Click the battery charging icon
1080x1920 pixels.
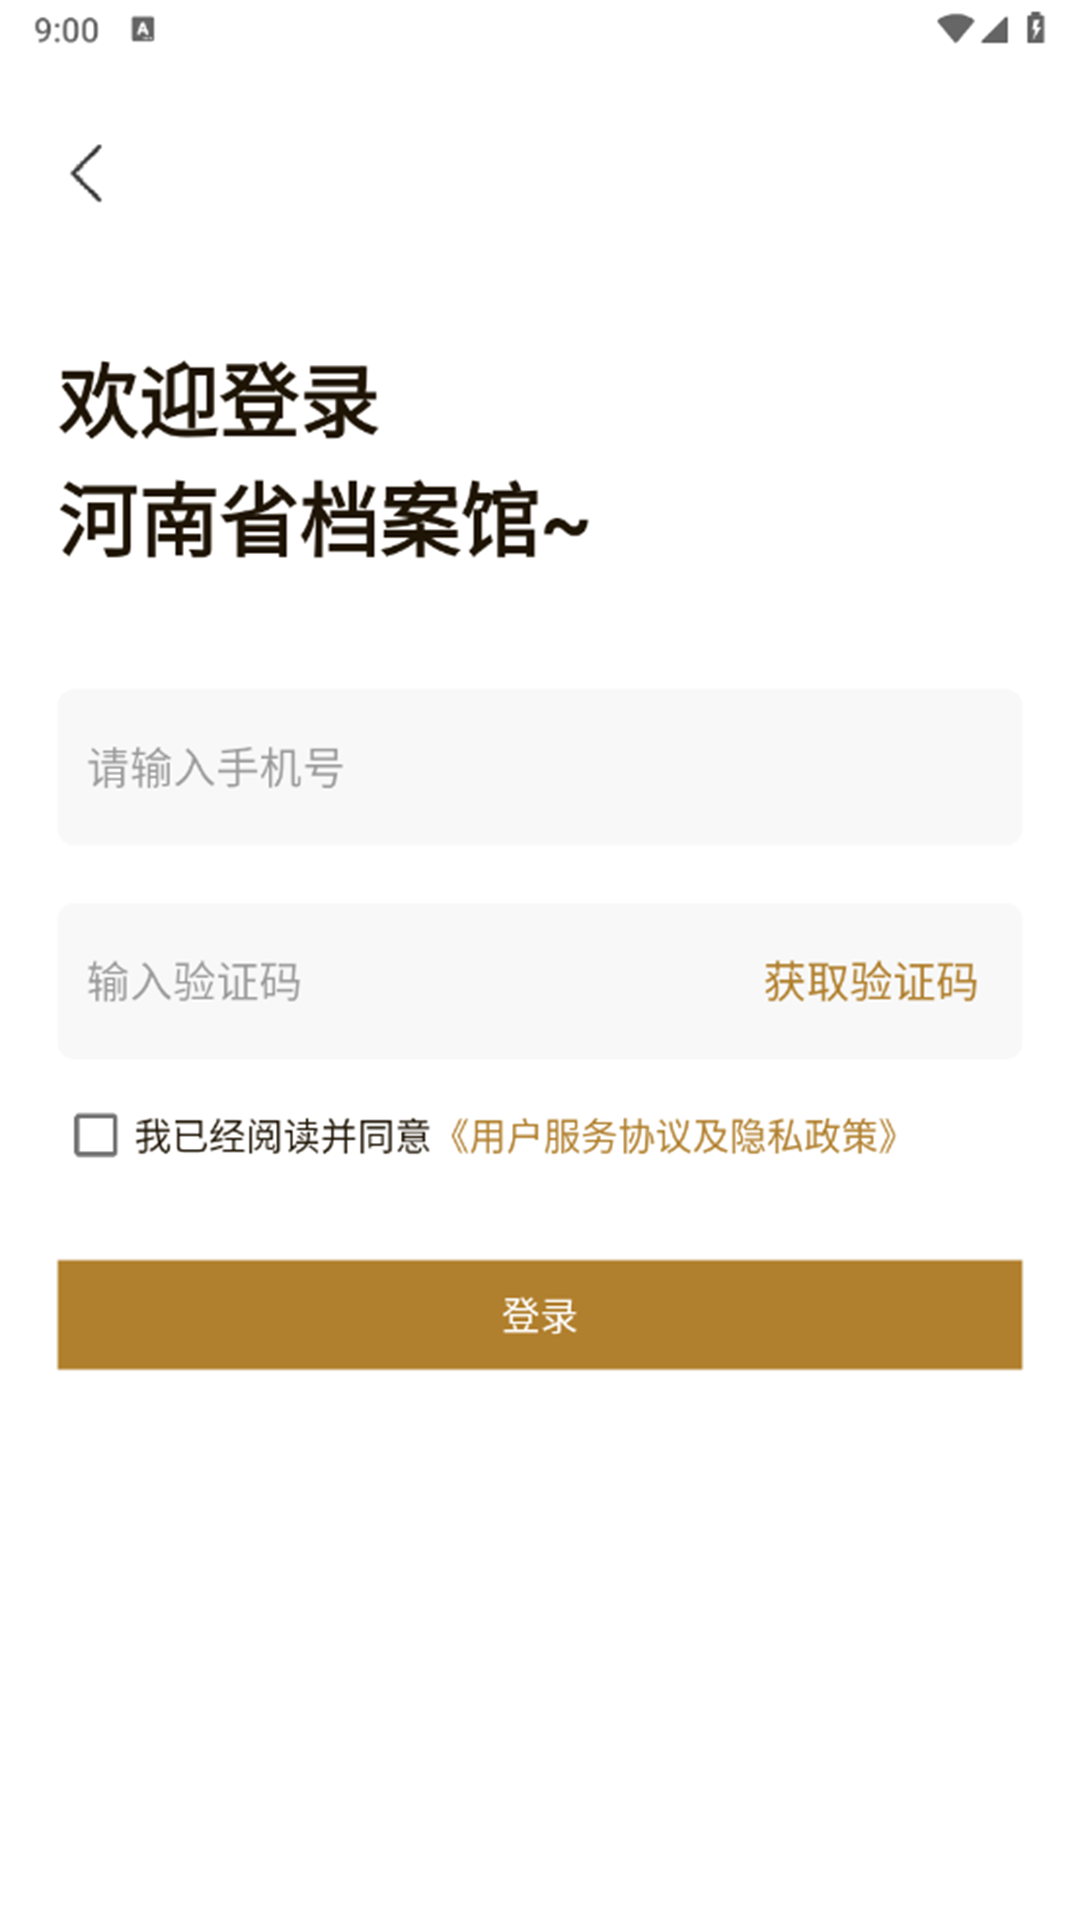coord(1036,28)
